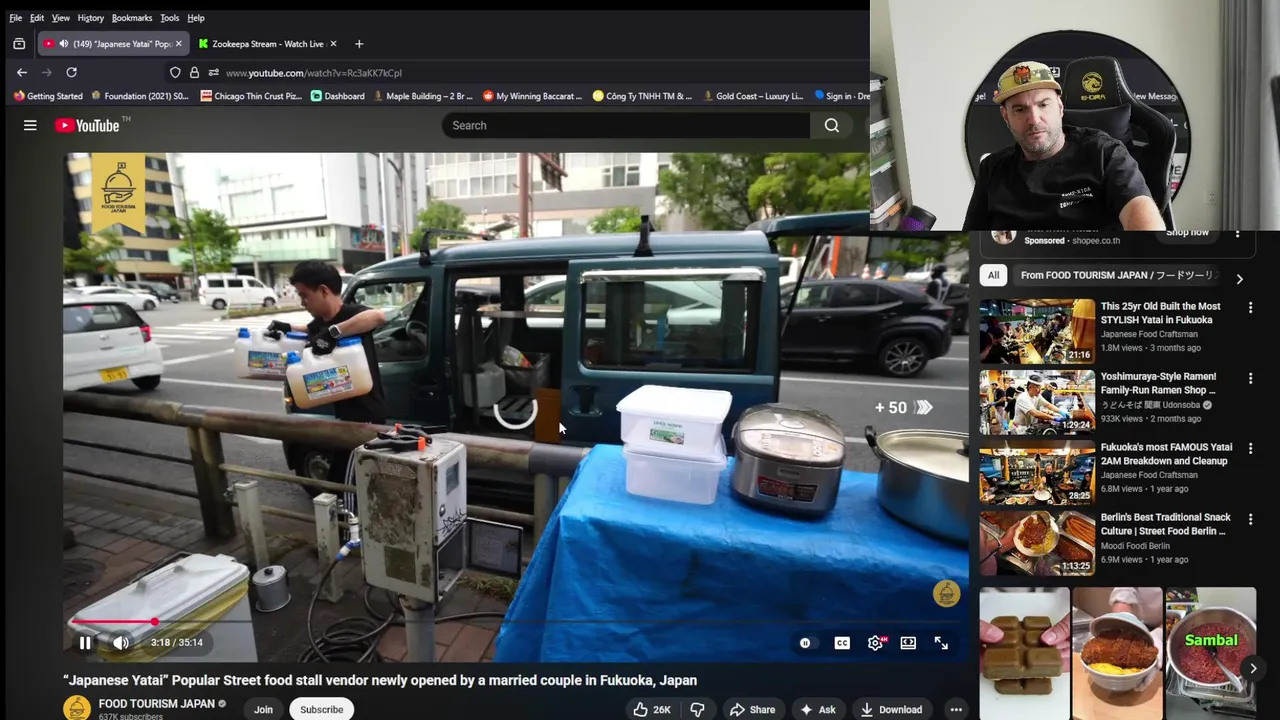Select From FOOD TOURISM JAPAN filter chip
The height and width of the screenshot is (720, 1280).
(1116, 275)
